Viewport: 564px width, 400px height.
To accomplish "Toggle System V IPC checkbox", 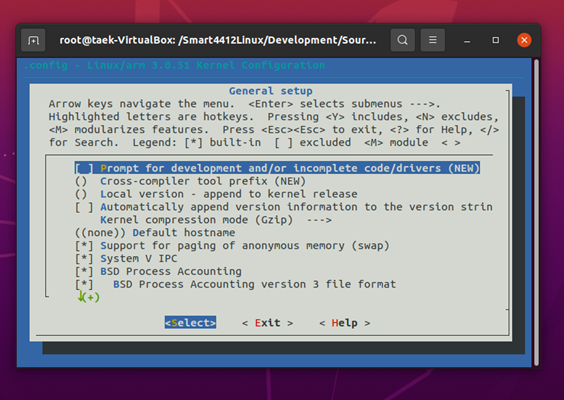I will (84, 259).
